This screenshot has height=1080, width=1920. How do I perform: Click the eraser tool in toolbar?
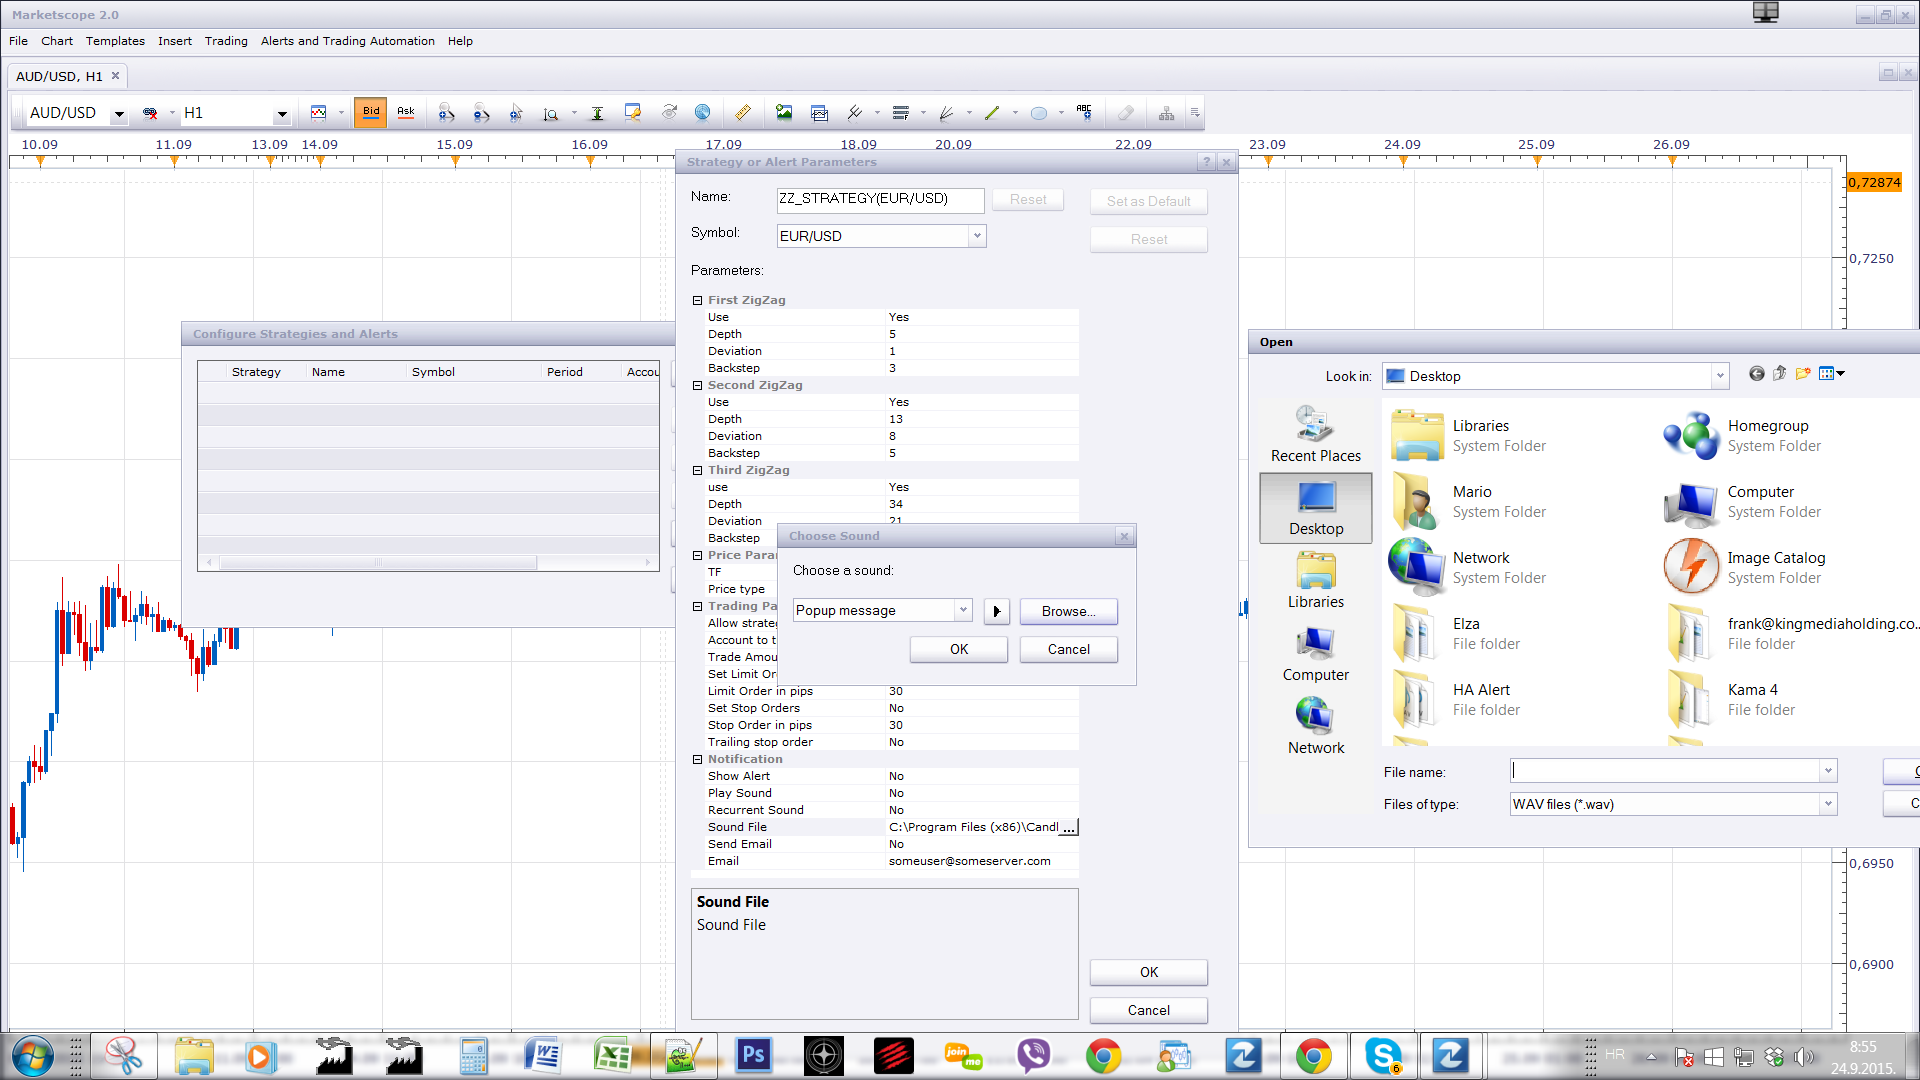click(x=1126, y=113)
